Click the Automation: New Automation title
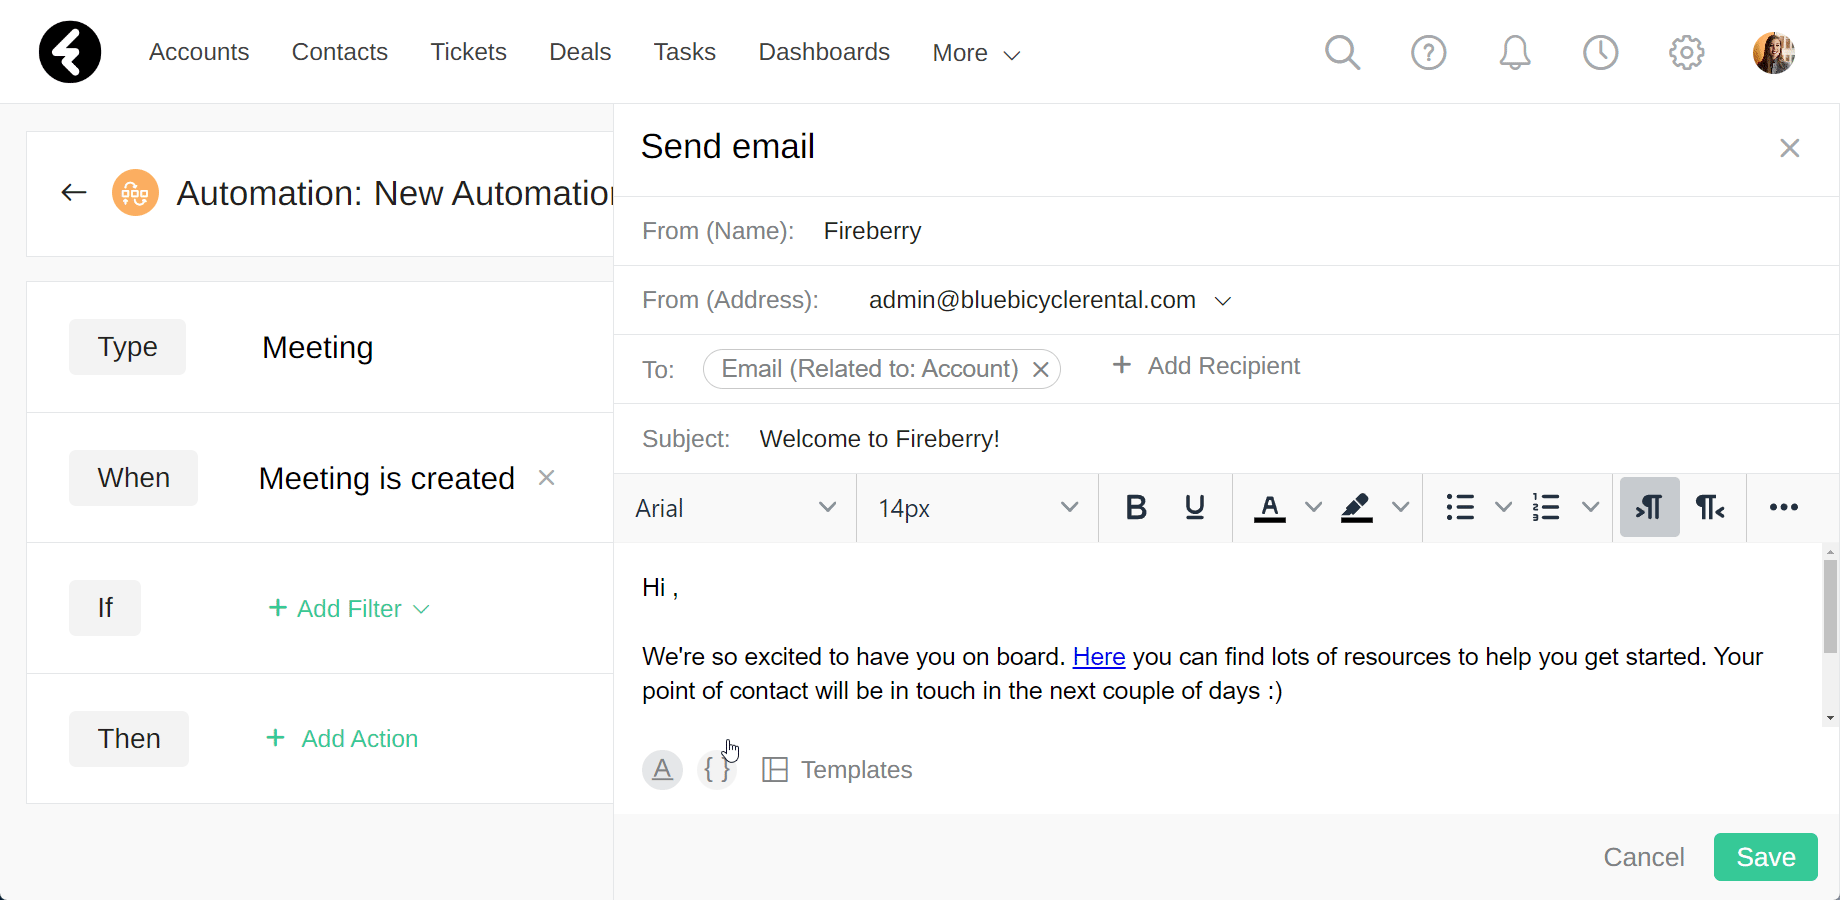The image size is (1840, 900). (395, 193)
